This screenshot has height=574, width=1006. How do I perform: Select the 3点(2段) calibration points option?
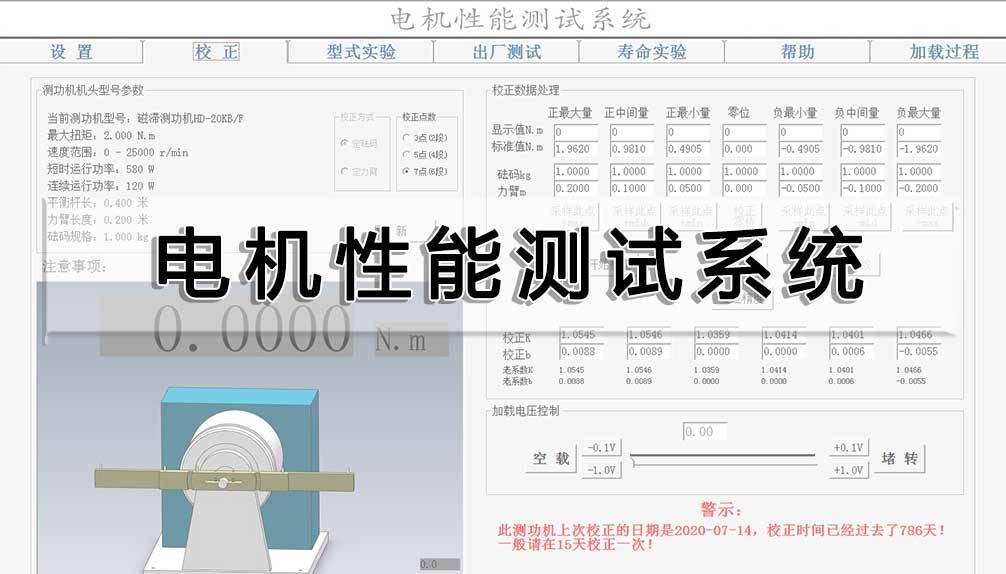pos(407,138)
